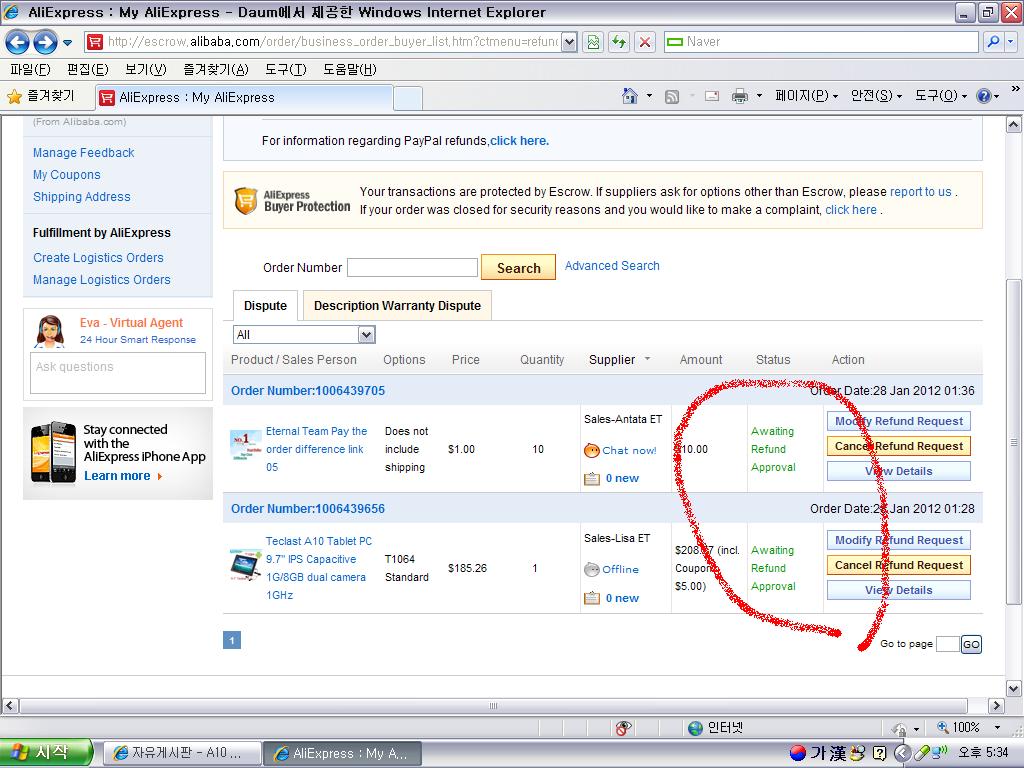Screen dimensions: 1024x768
Task: Click the Search button for Order Number
Action: [x=519, y=268]
